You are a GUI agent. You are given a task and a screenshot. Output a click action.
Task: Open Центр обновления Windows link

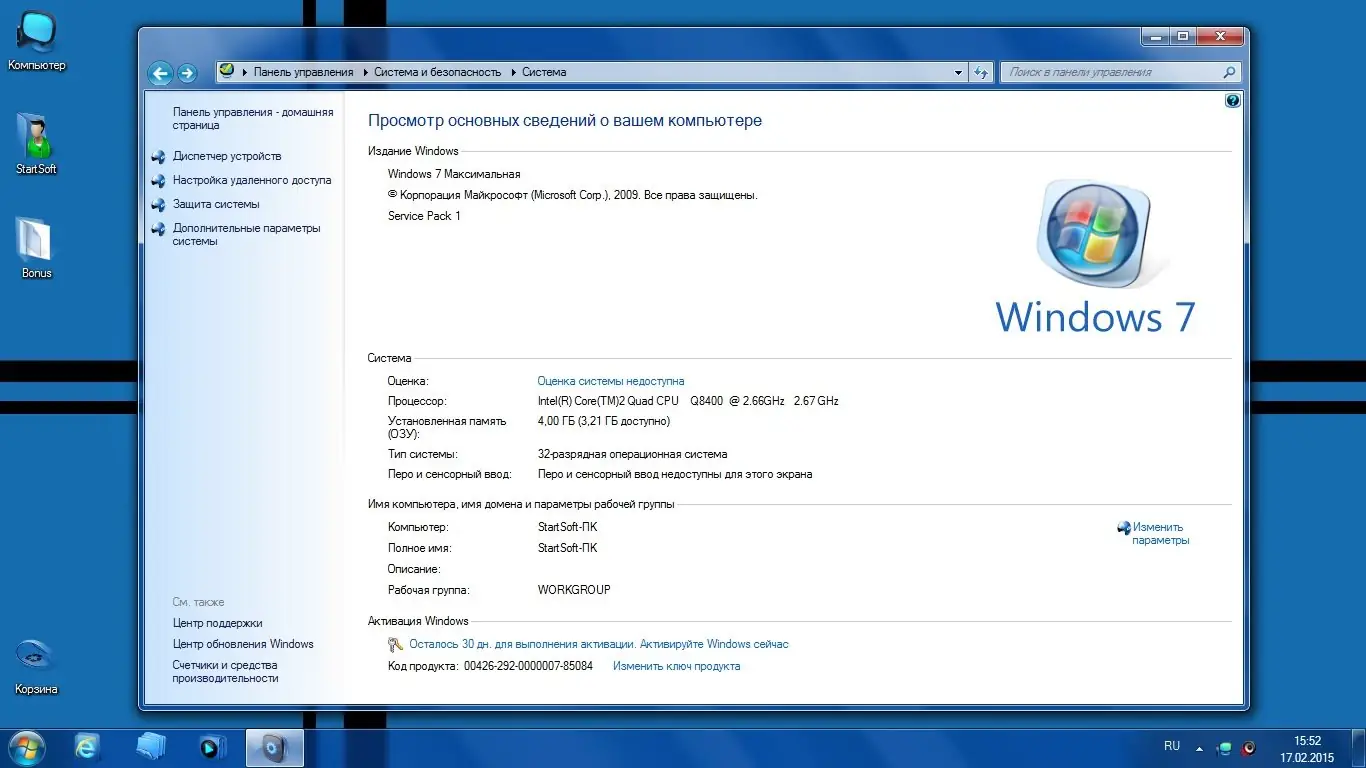click(x=243, y=644)
